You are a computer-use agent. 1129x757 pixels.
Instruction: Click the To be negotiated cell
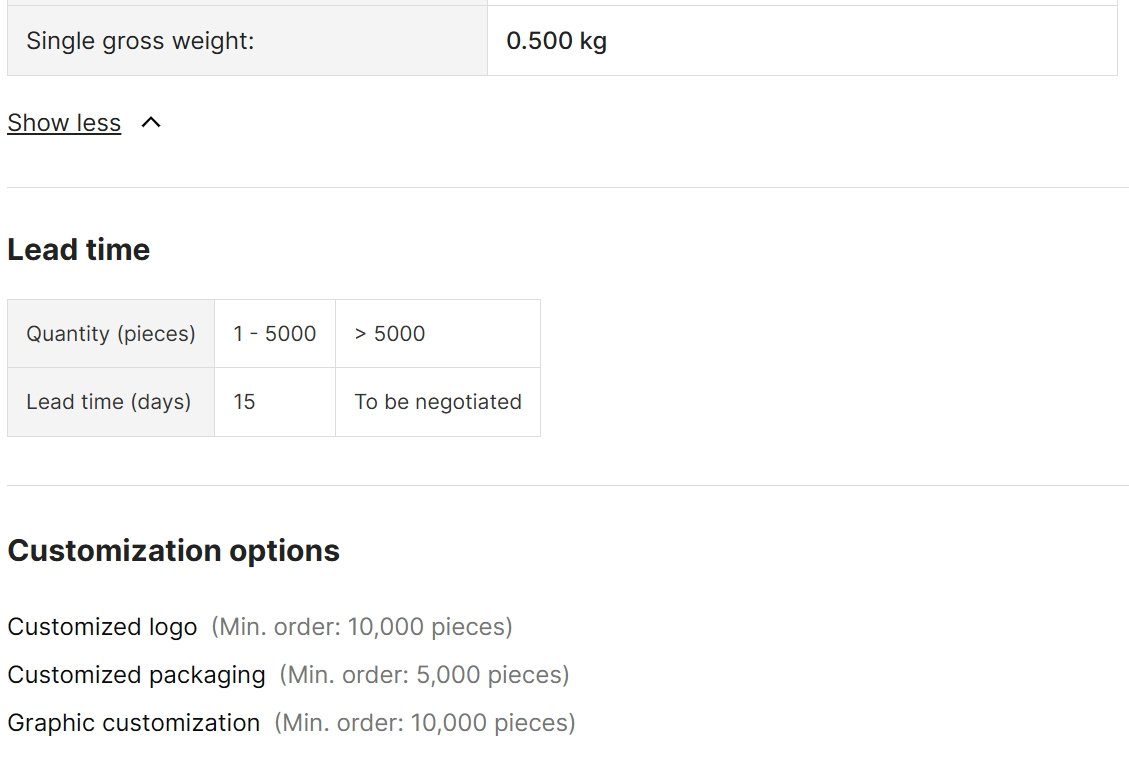[438, 402]
